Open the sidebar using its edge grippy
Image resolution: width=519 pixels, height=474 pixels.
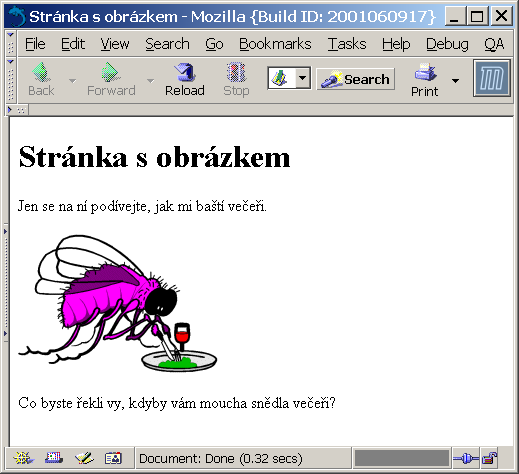pyautogui.click(x=6, y=282)
